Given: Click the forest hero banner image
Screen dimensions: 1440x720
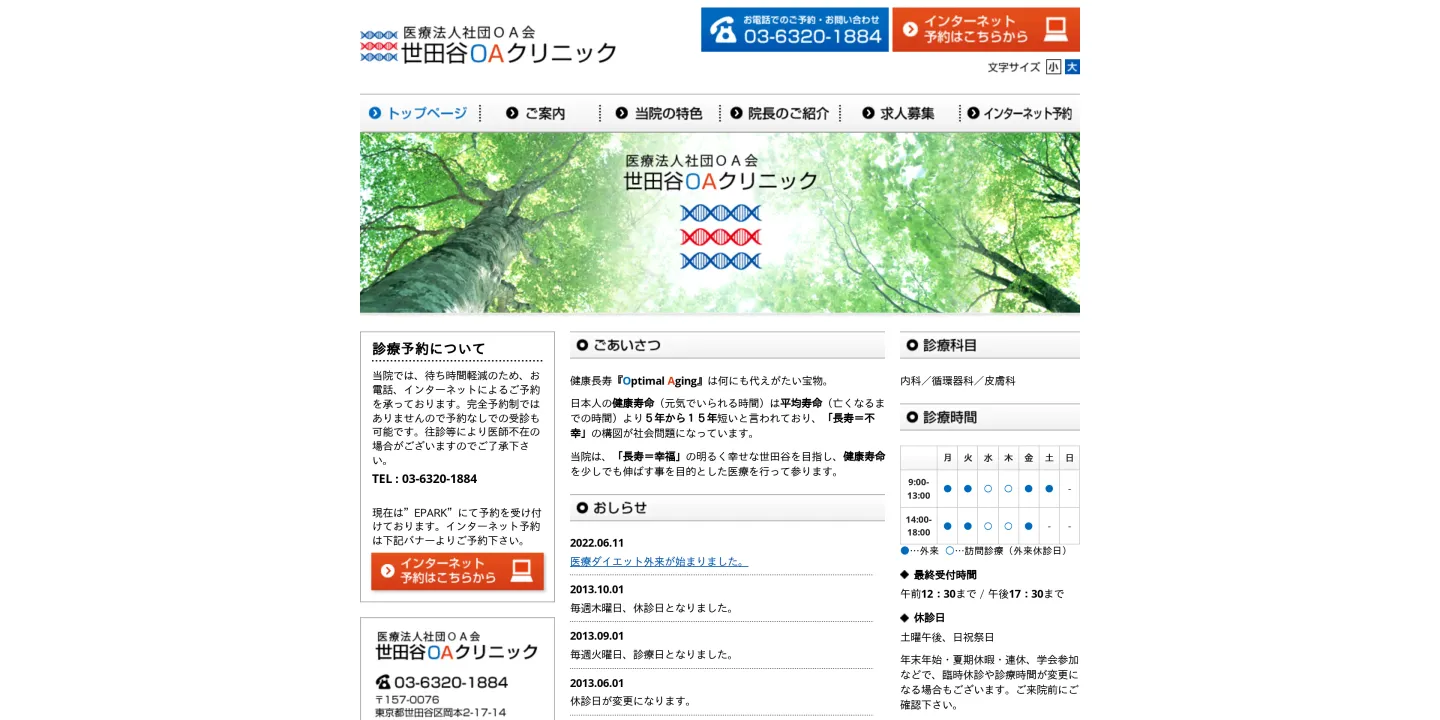Looking at the screenshot, I should click(720, 223).
